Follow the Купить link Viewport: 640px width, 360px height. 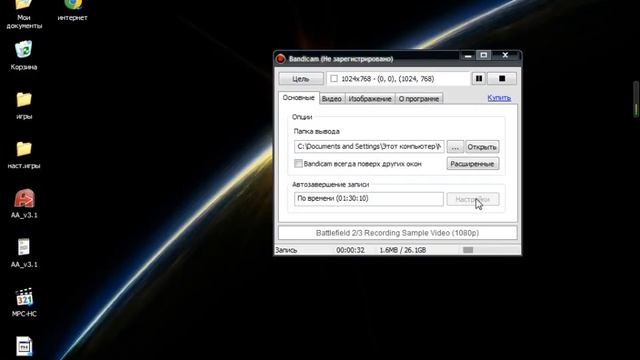pos(499,98)
